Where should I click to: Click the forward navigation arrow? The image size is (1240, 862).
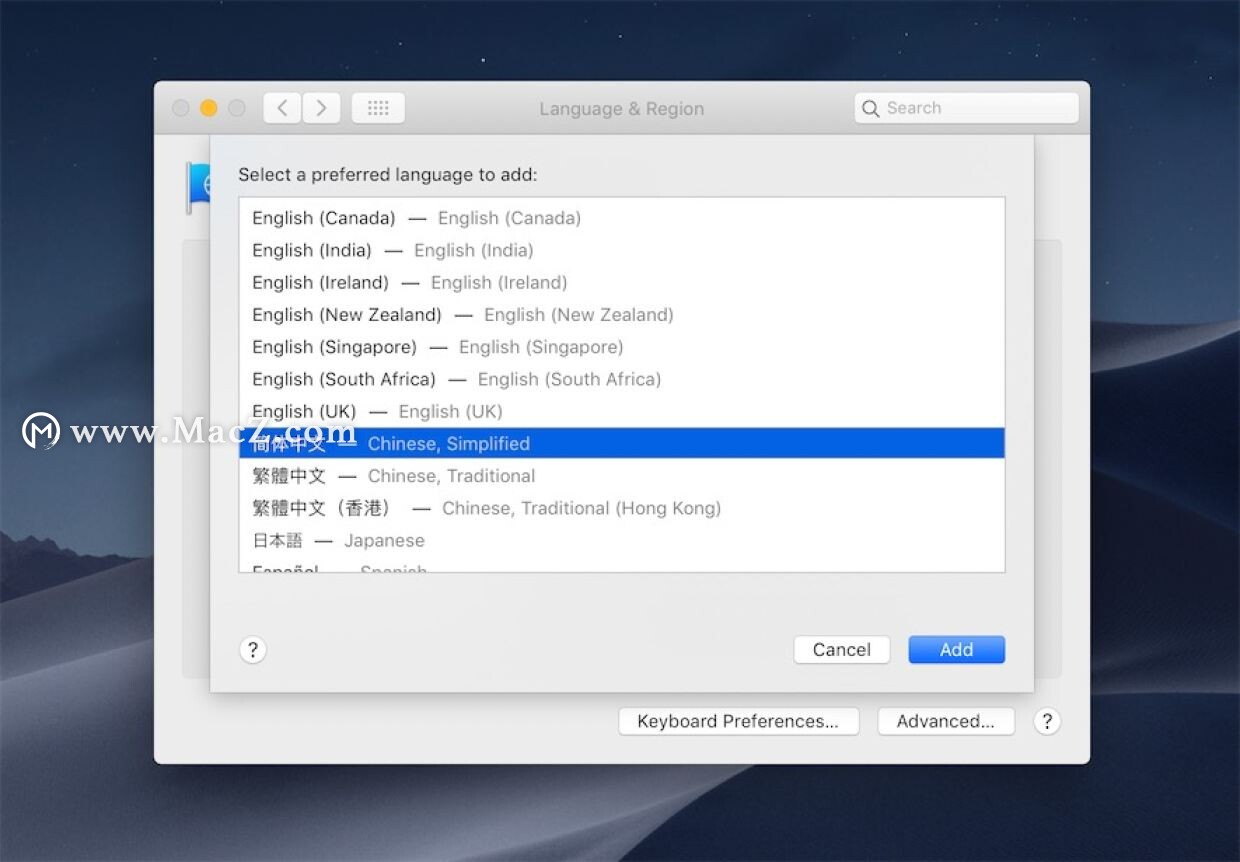coord(321,107)
